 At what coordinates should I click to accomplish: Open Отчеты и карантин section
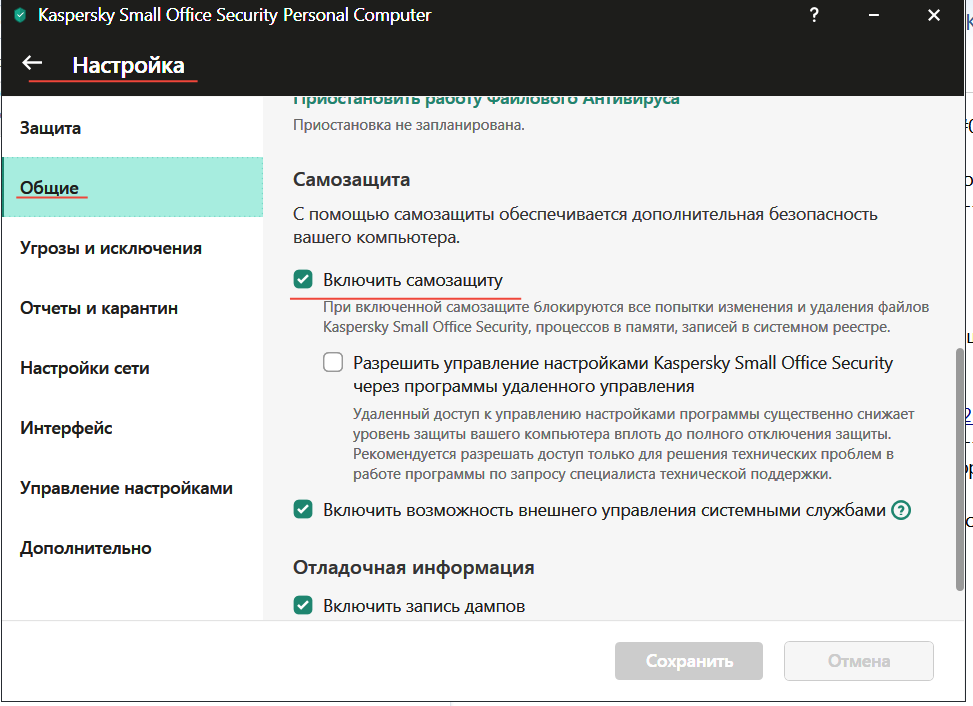point(132,308)
